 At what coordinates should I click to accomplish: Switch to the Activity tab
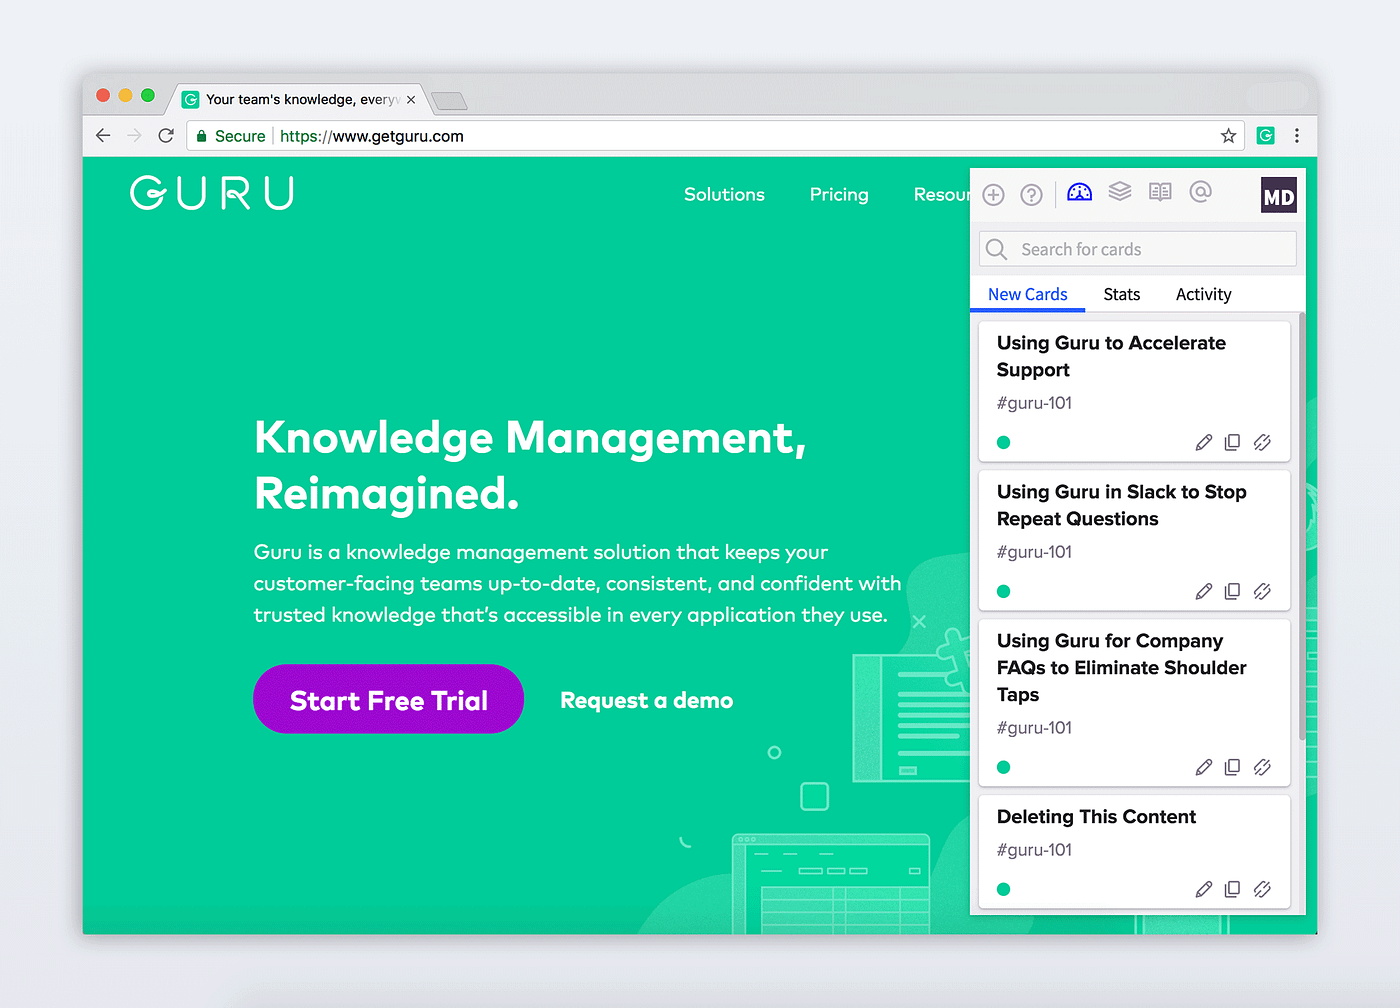tap(1203, 294)
